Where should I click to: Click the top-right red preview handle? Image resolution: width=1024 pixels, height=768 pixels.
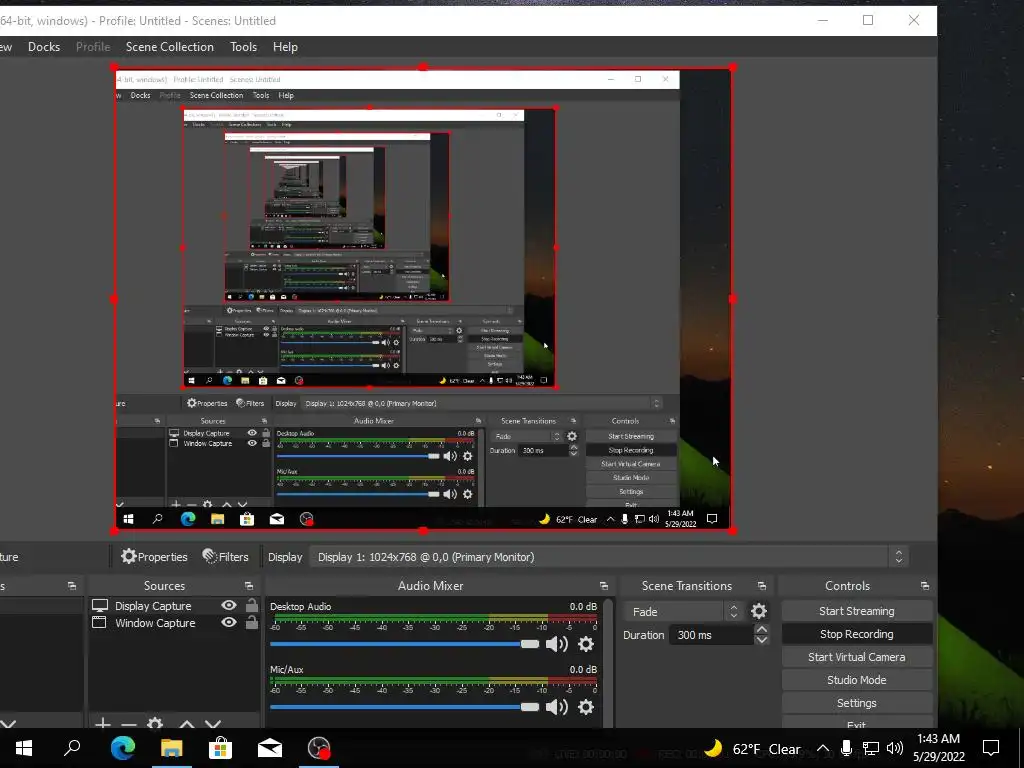coord(733,67)
